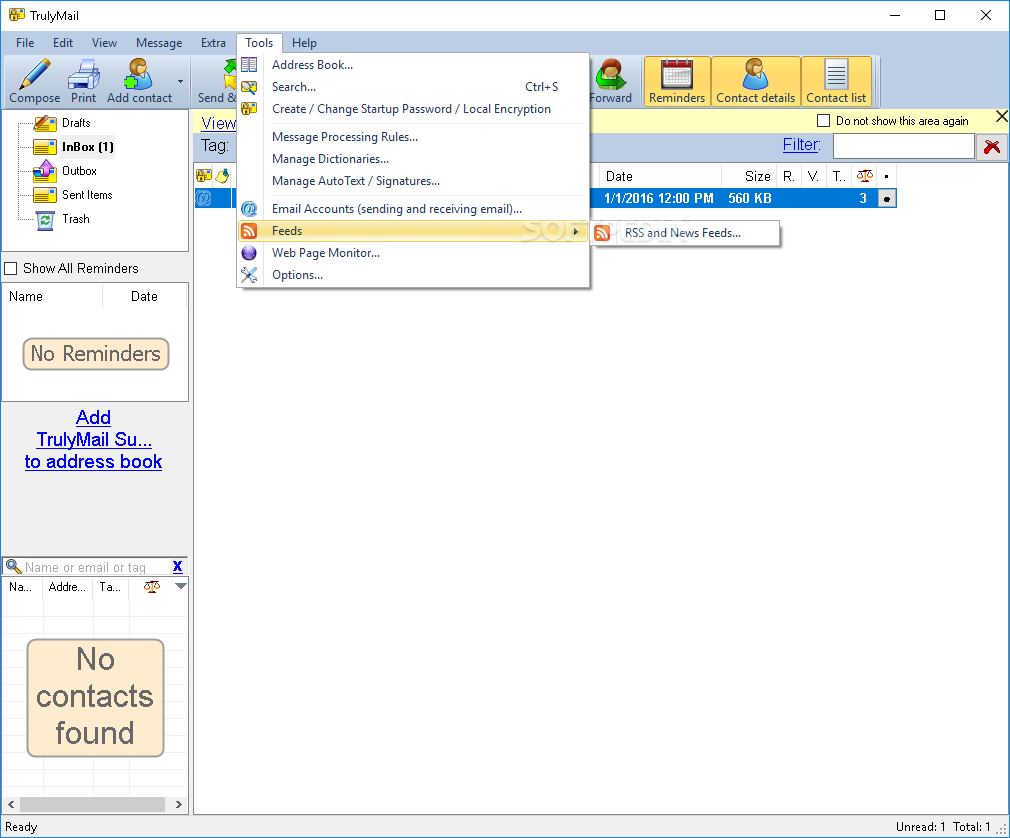Sort messages by Date column
This screenshot has width=1010, height=838.
click(x=660, y=176)
